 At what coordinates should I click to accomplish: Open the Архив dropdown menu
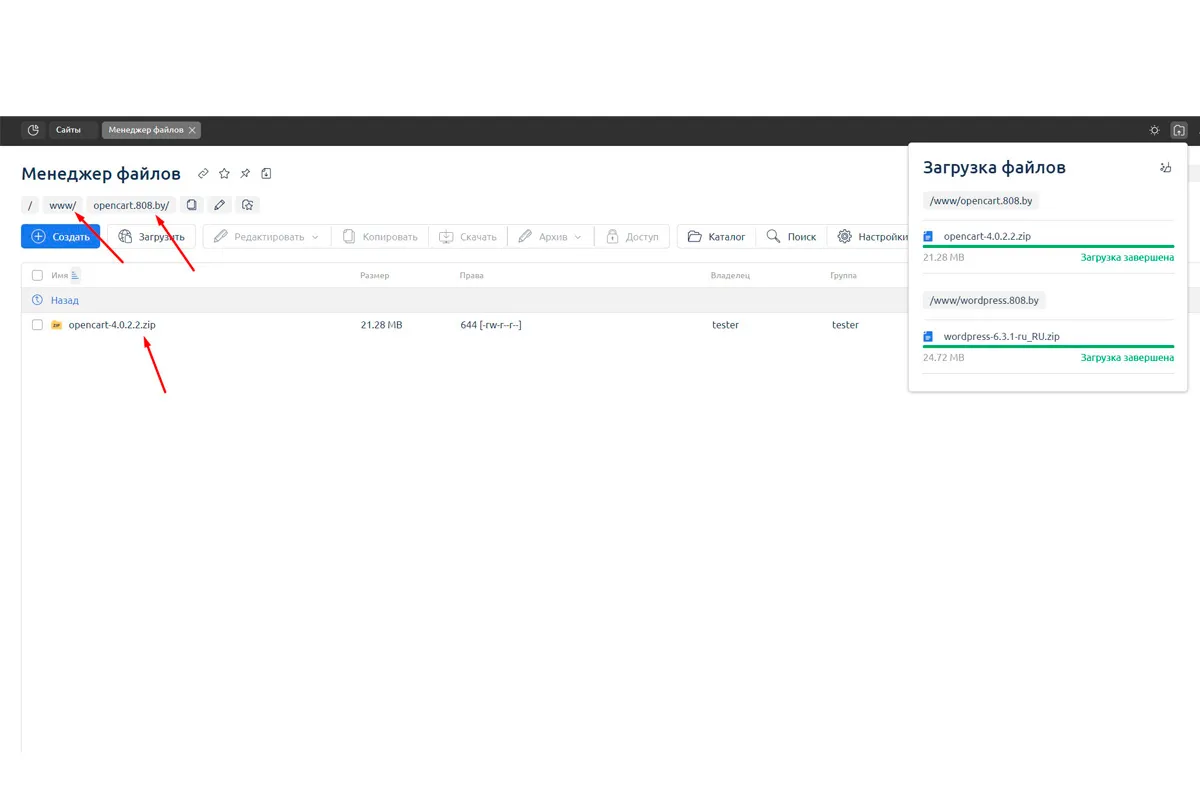point(577,237)
